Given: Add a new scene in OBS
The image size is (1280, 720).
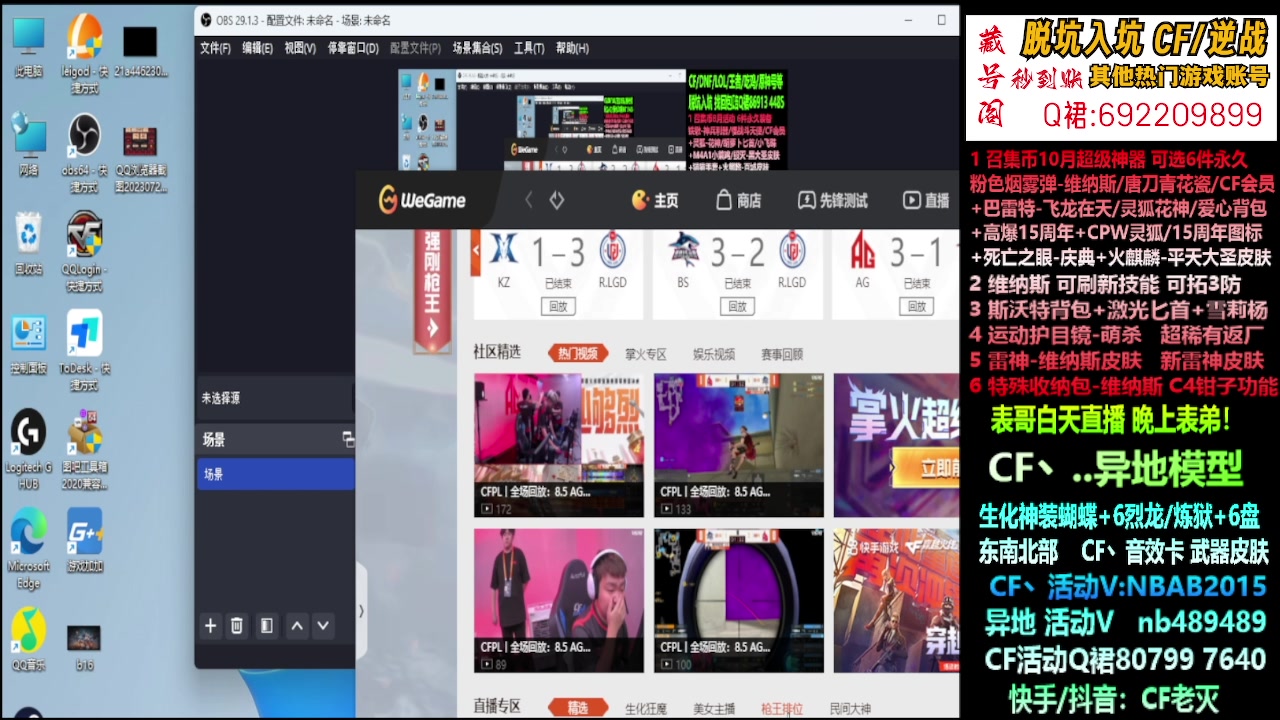Looking at the screenshot, I should [x=210, y=626].
